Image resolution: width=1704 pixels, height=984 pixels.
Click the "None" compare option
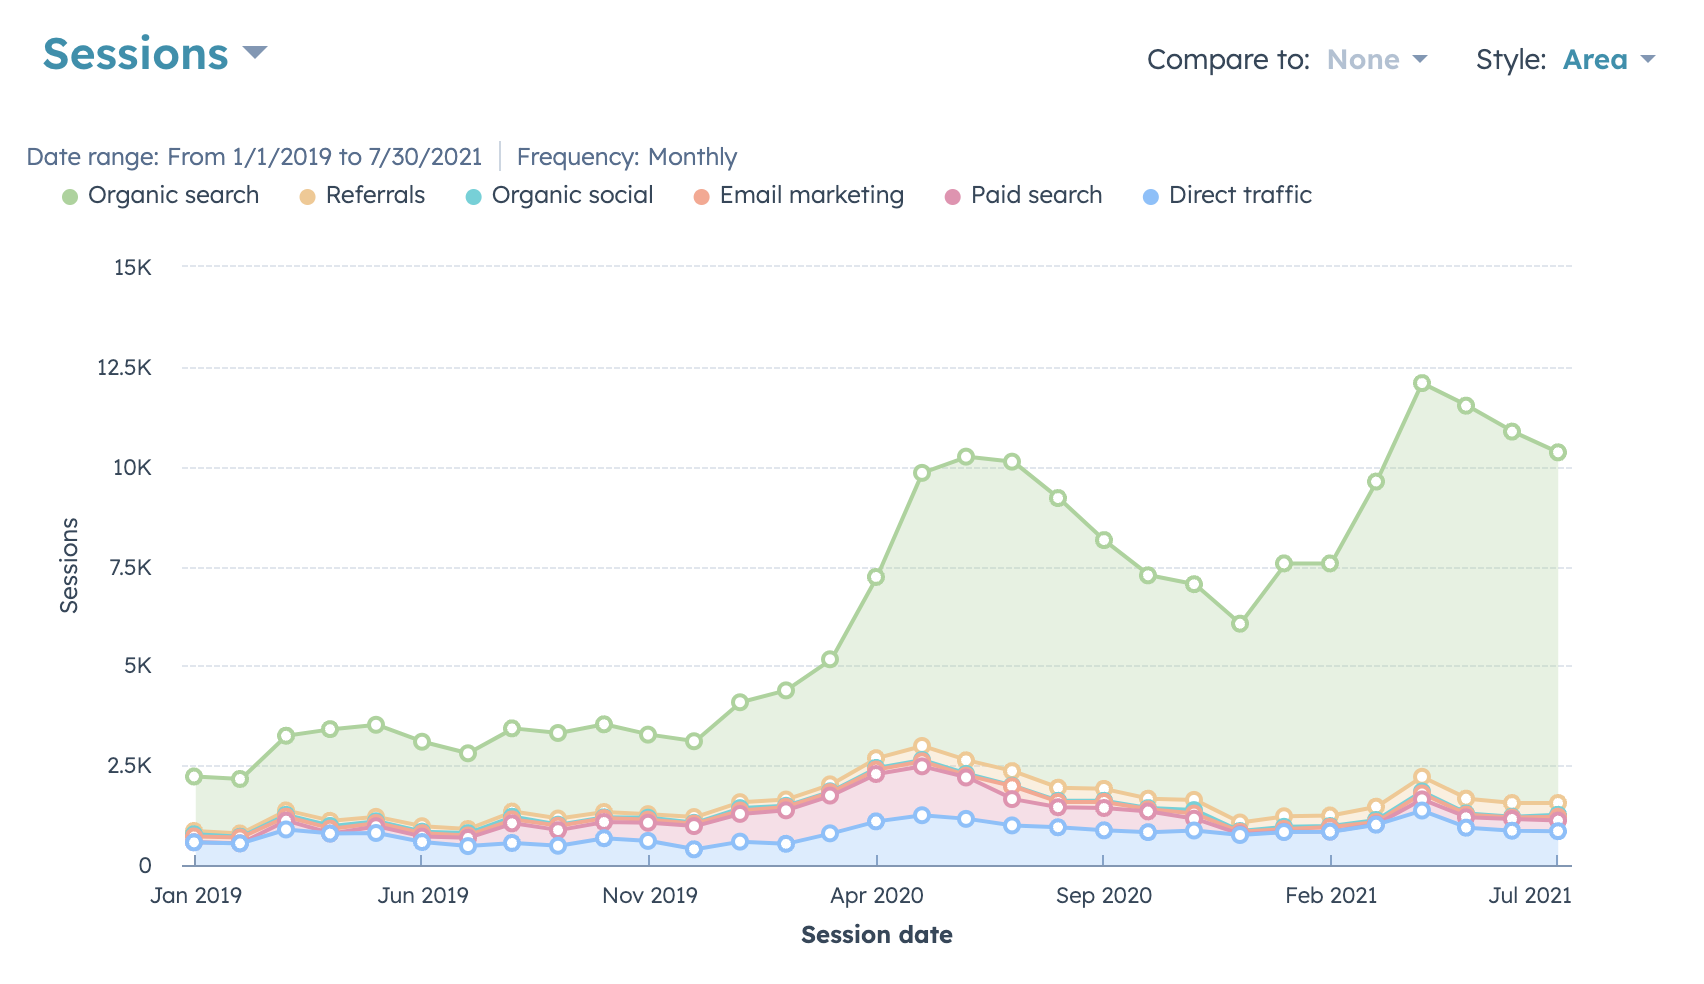click(1362, 59)
